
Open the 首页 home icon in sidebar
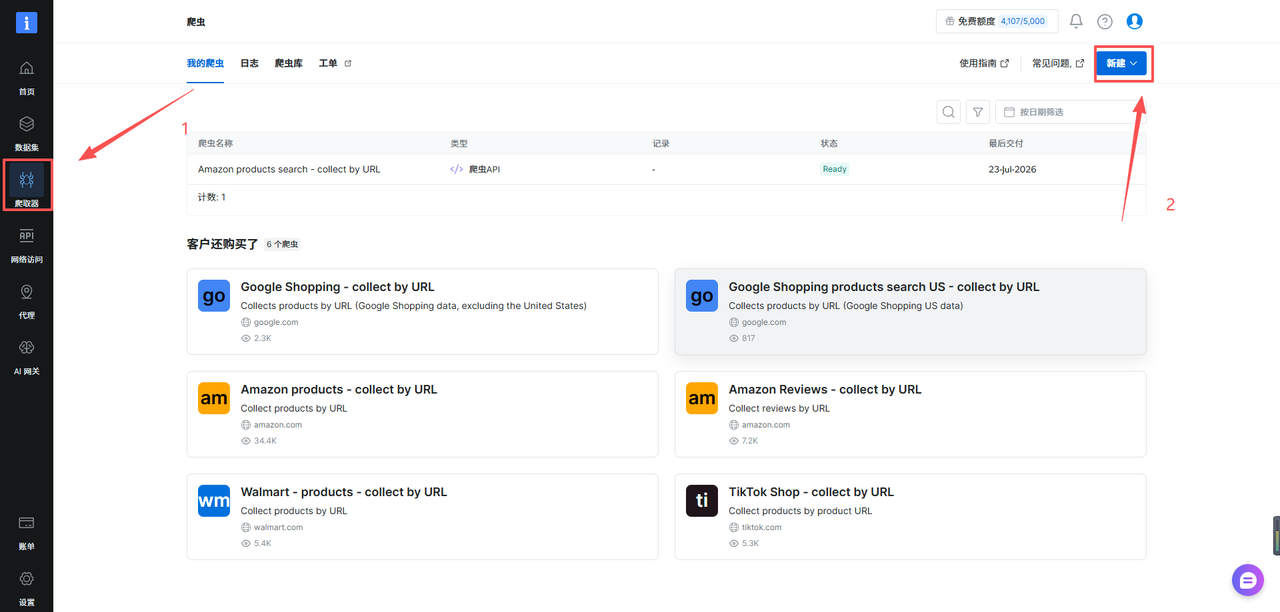[26, 68]
